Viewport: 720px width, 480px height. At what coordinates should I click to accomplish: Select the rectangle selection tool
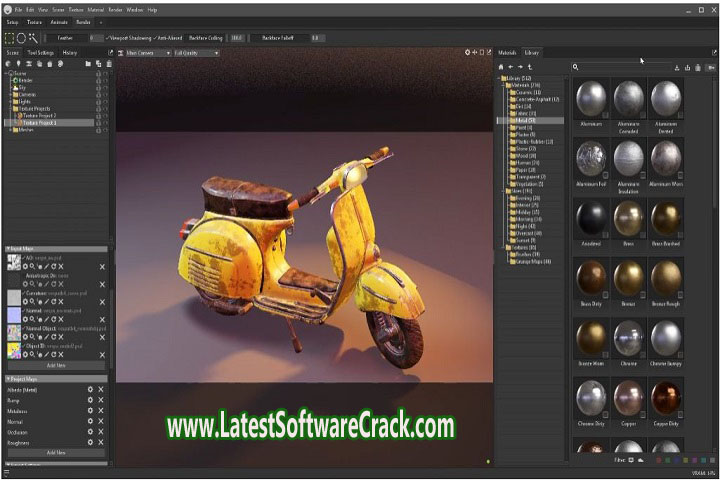[x=9, y=38]
